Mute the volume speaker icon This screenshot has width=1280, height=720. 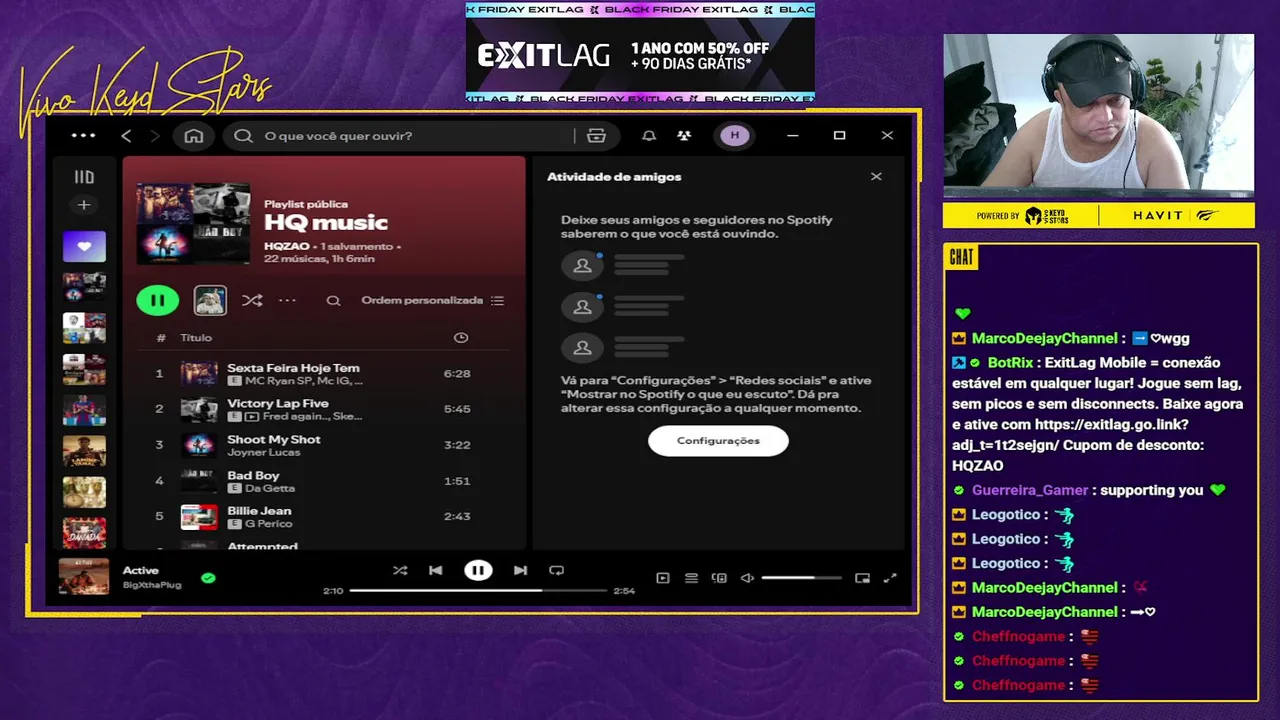[x=747, y=578]
